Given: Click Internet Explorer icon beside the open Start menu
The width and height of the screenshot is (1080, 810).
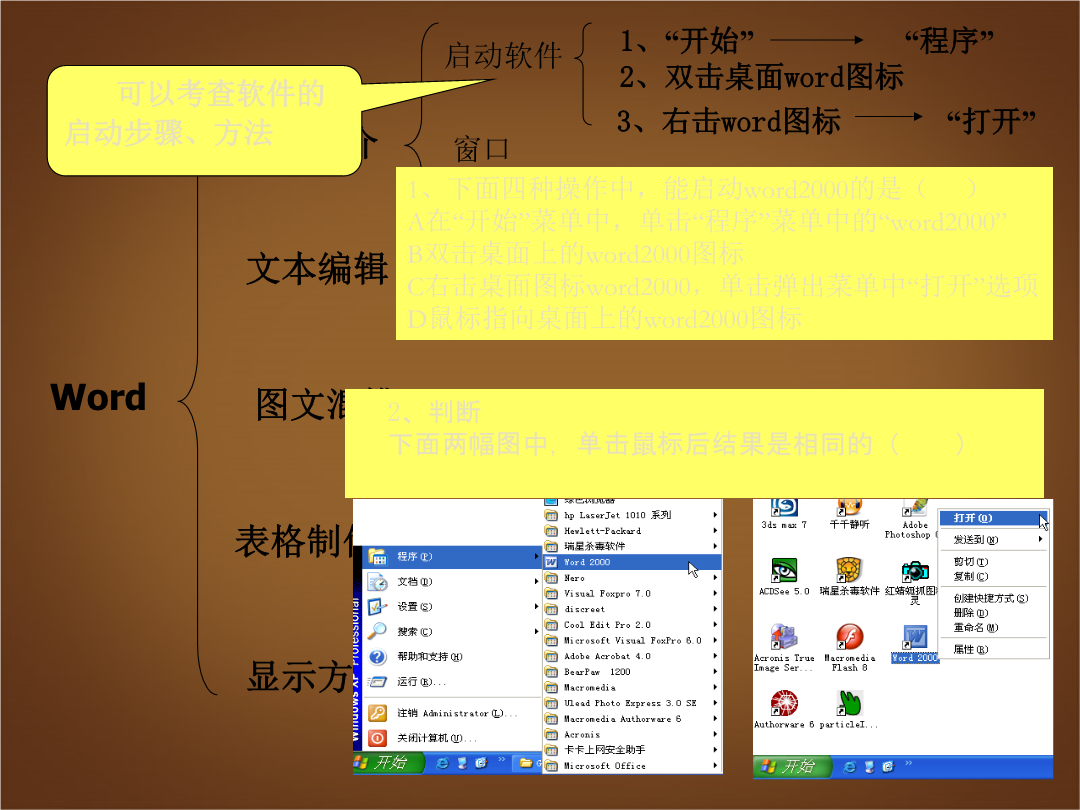Looking at the screenshot, I should (x=442, y=763).
